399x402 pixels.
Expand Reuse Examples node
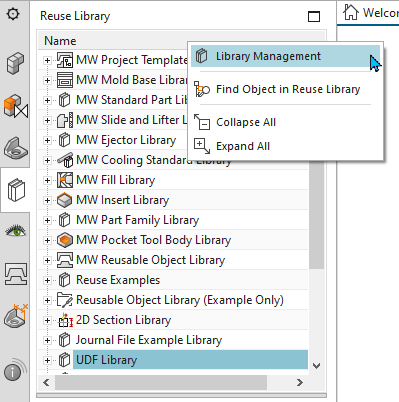47,280
